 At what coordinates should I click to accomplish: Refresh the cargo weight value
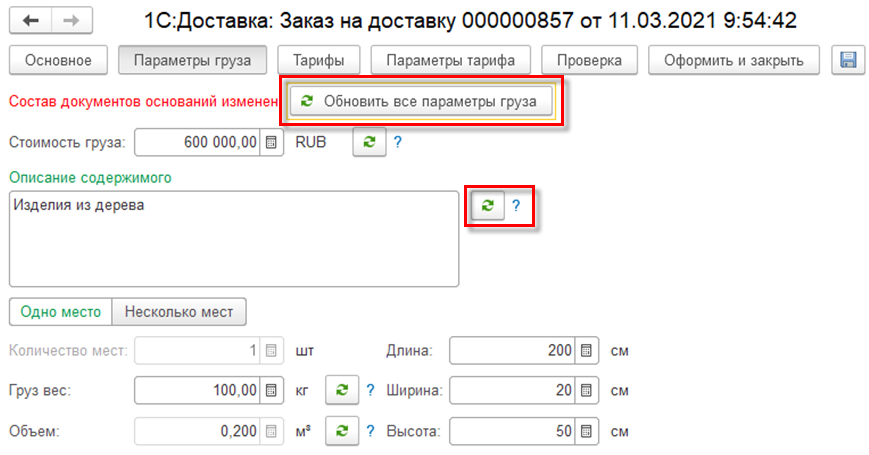(x=342, y=390)
